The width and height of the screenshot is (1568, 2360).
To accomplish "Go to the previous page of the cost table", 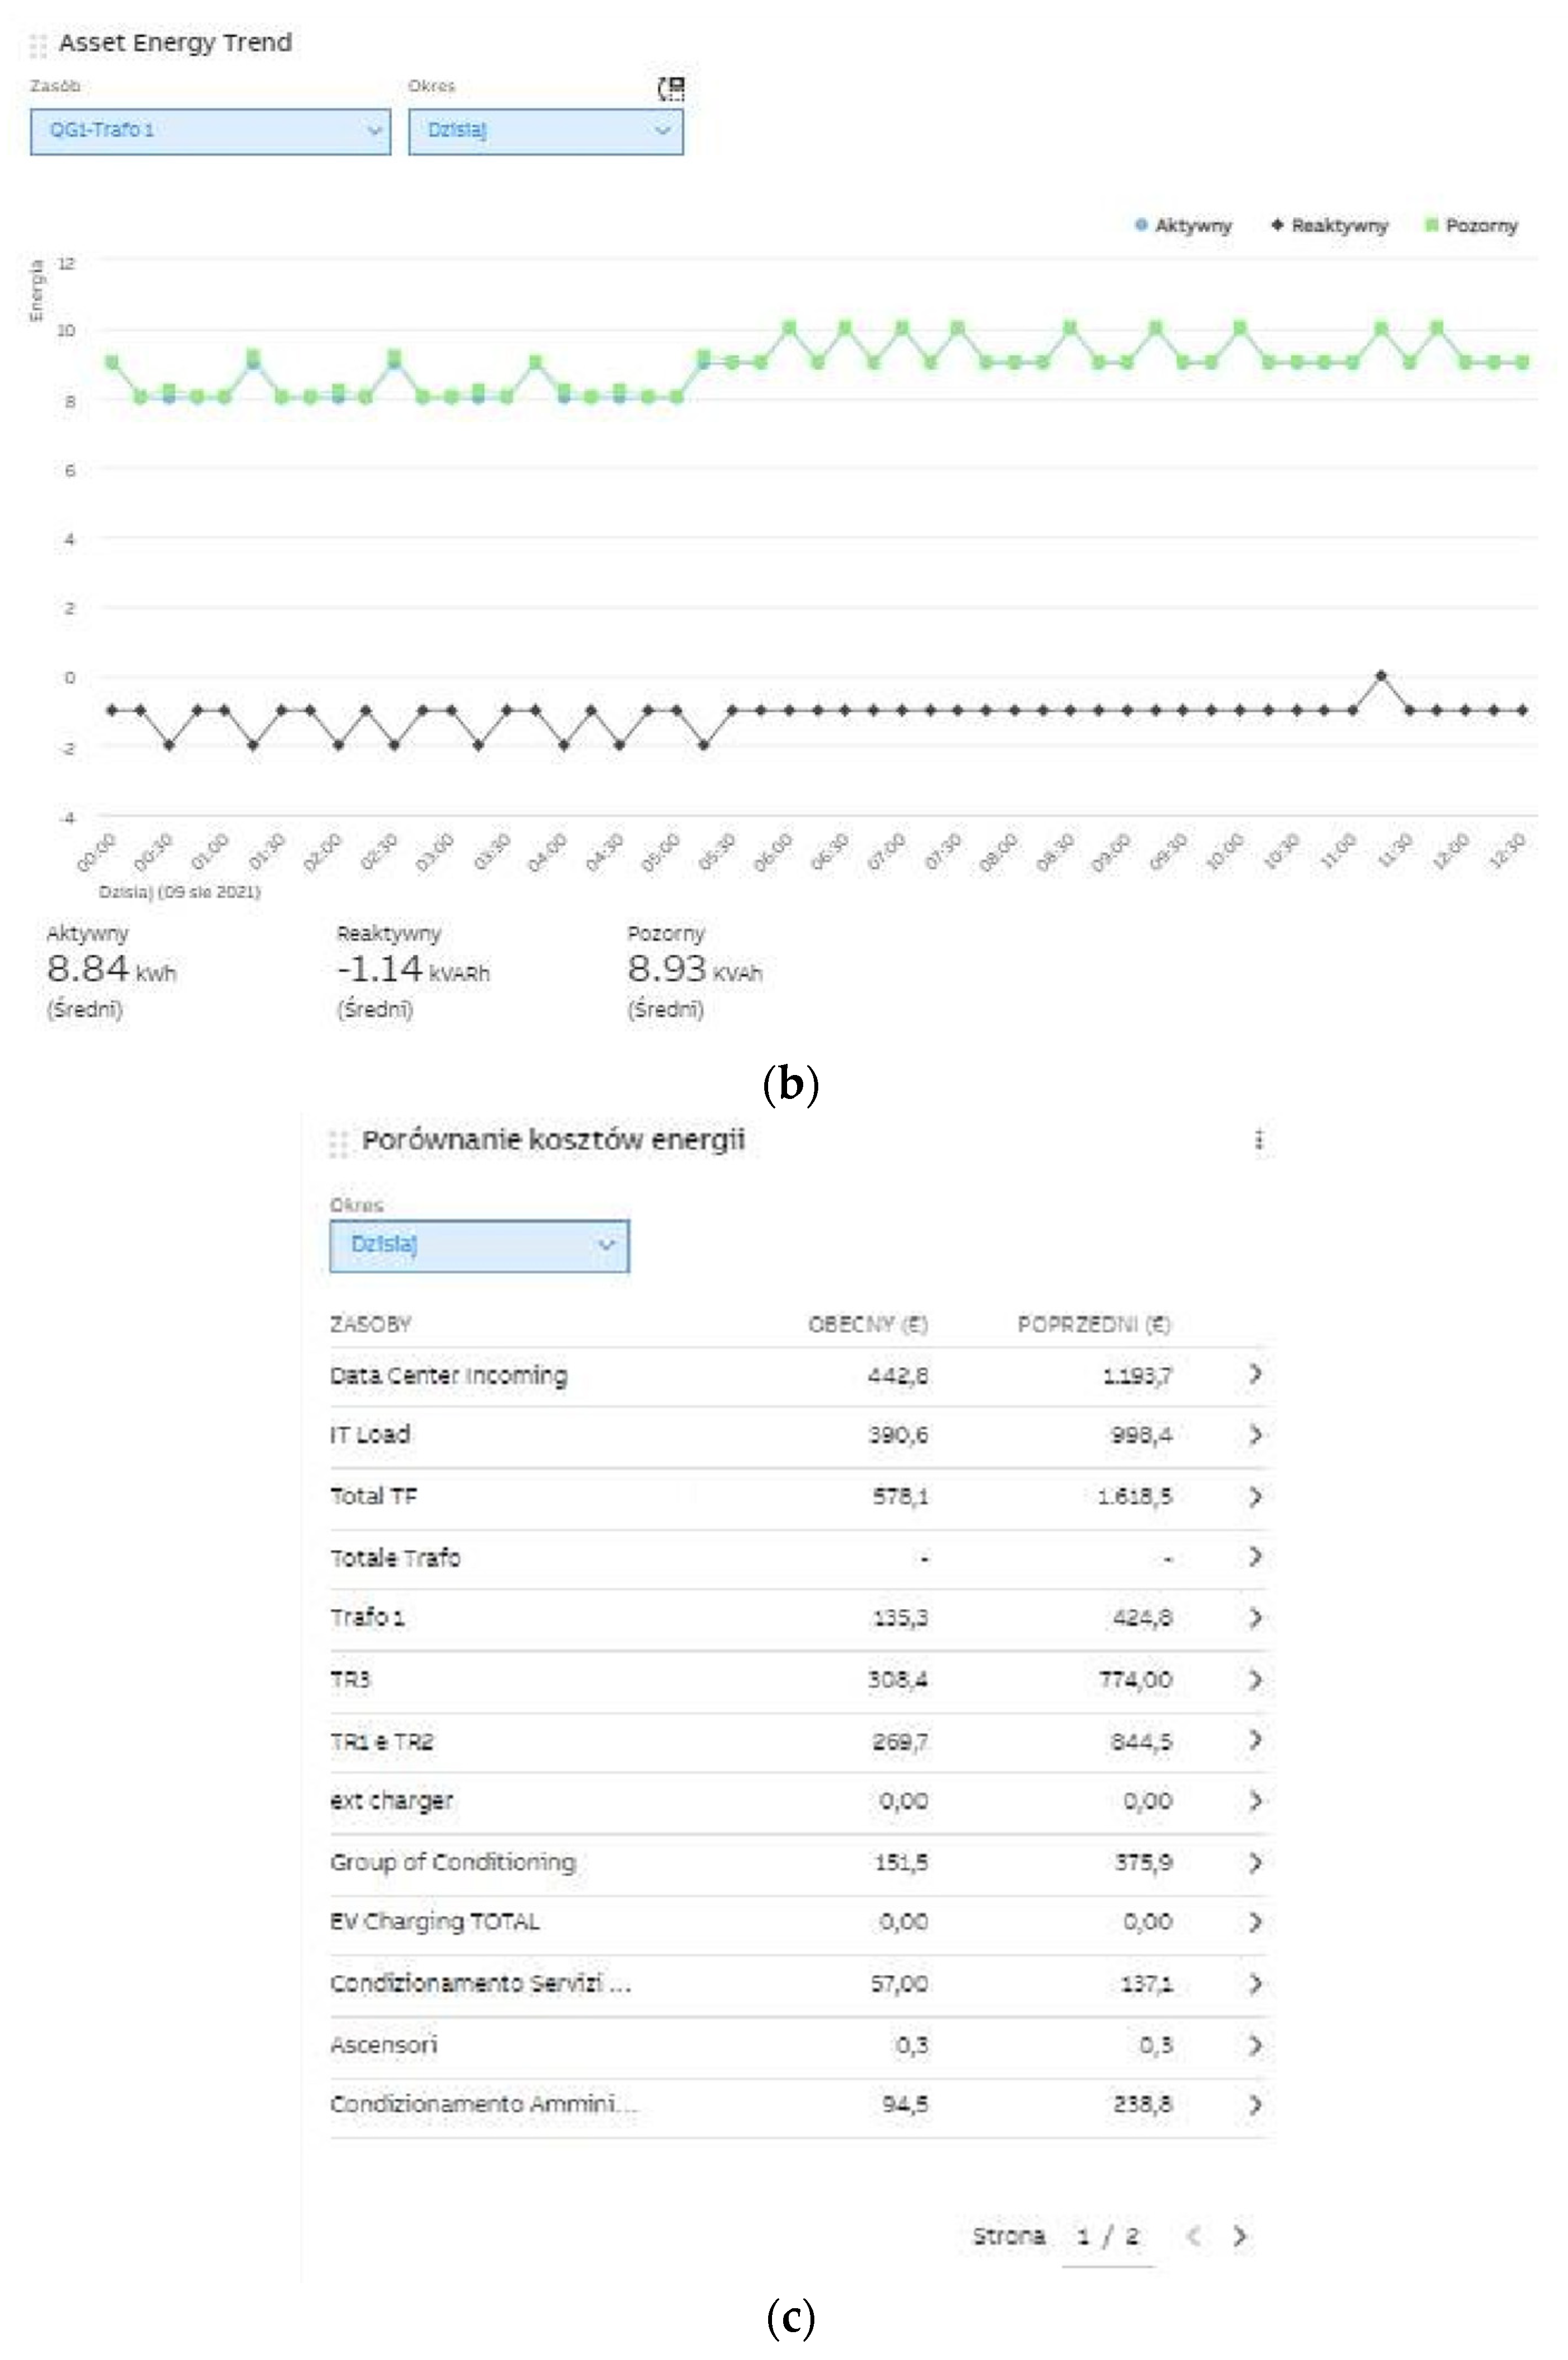I will pos(1192,2236).
